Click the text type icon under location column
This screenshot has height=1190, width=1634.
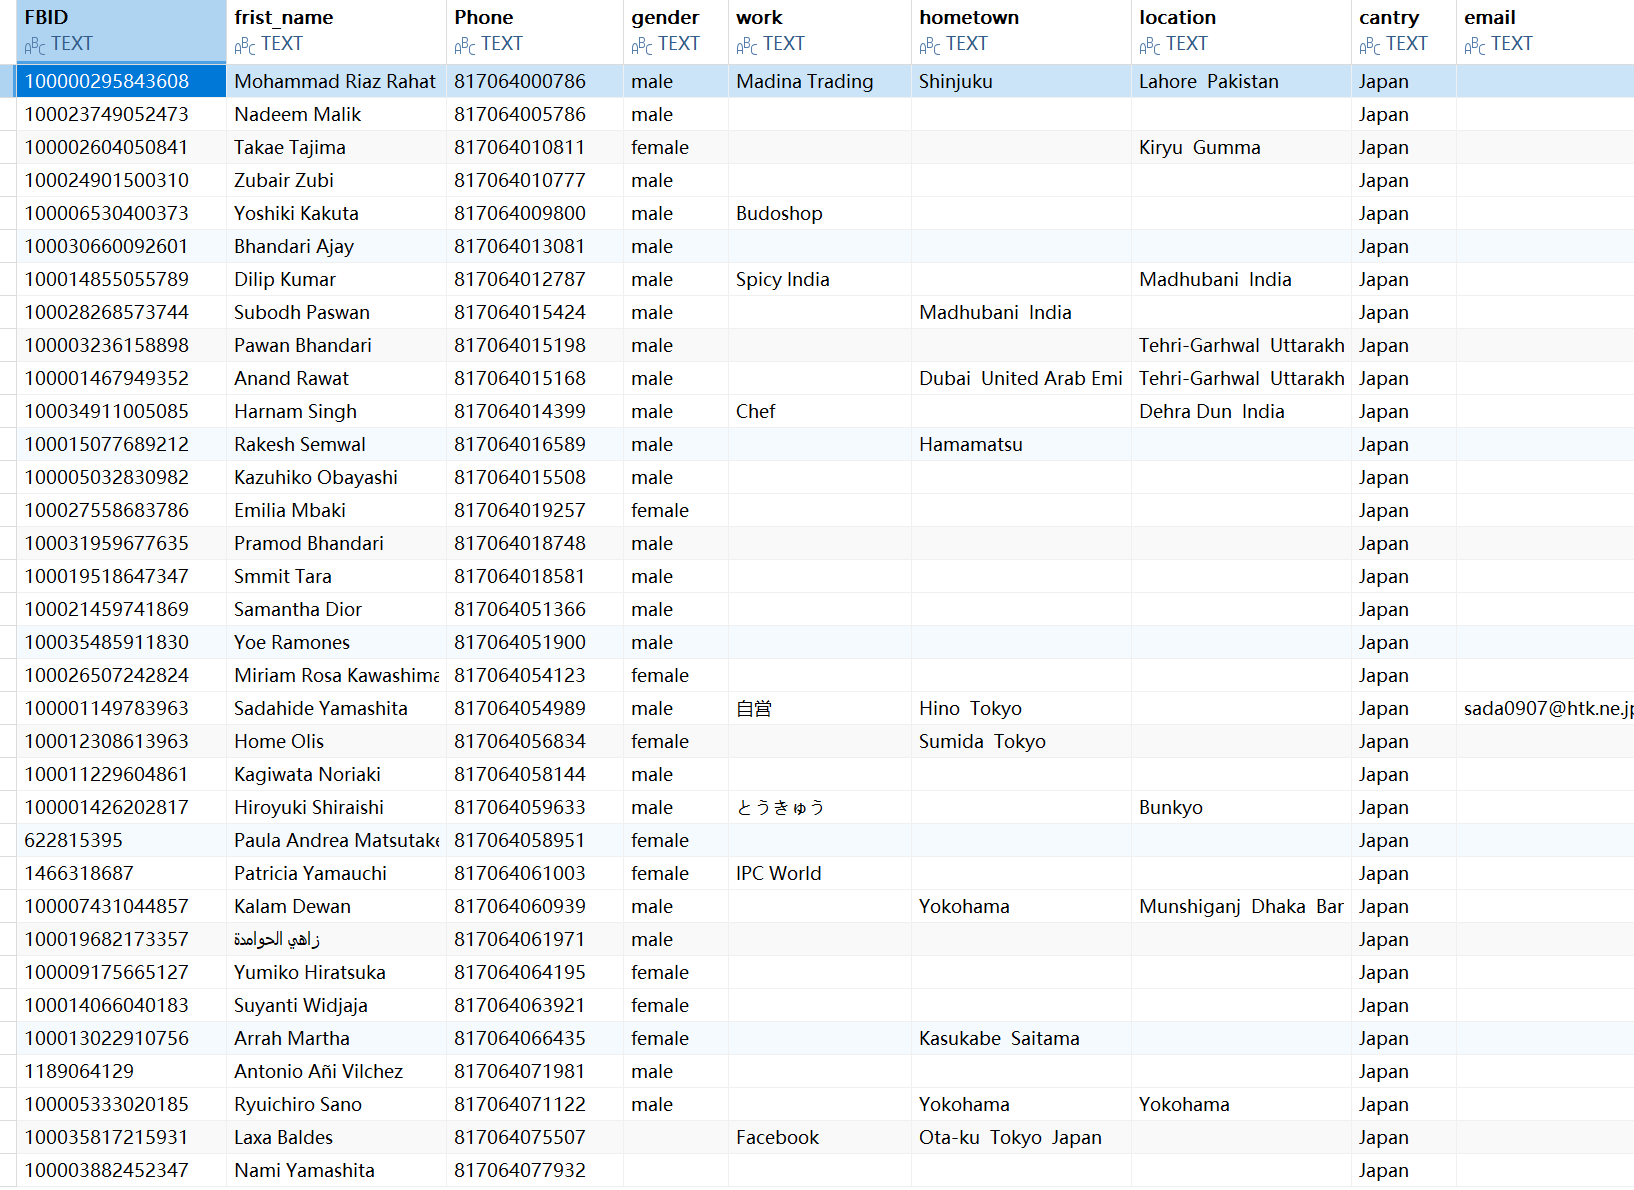pyautogui.click(x=1149, y=45)
